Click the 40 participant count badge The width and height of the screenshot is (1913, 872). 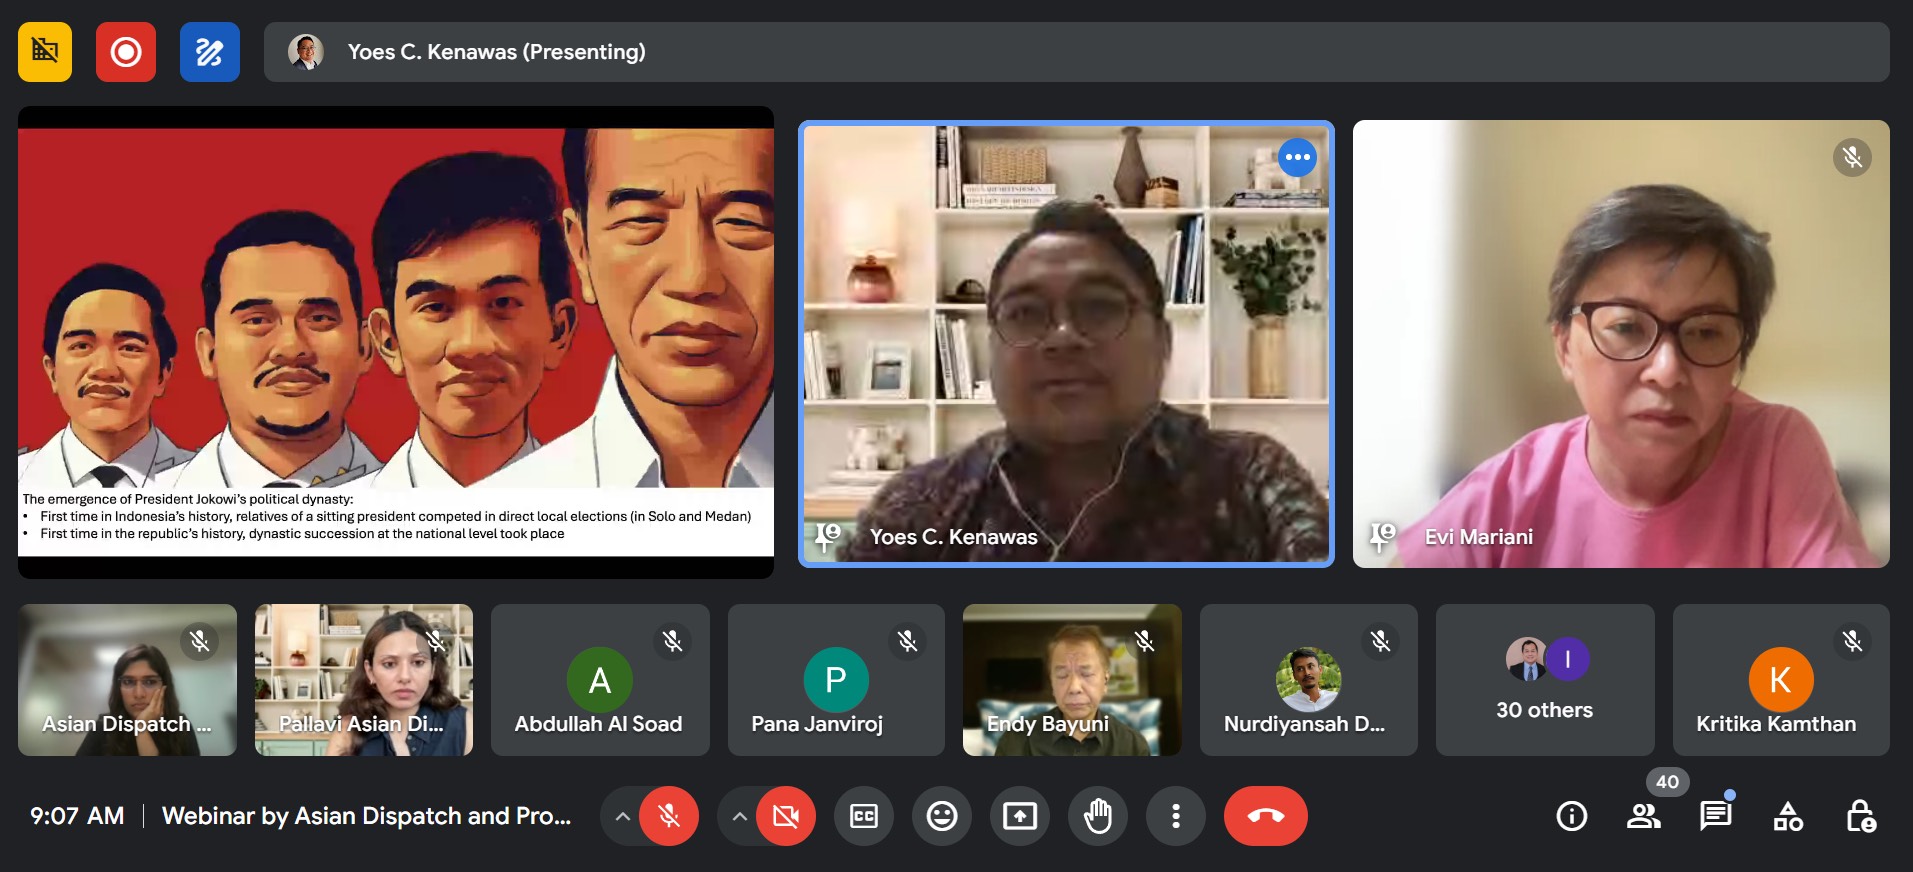tap(1667, 782)
